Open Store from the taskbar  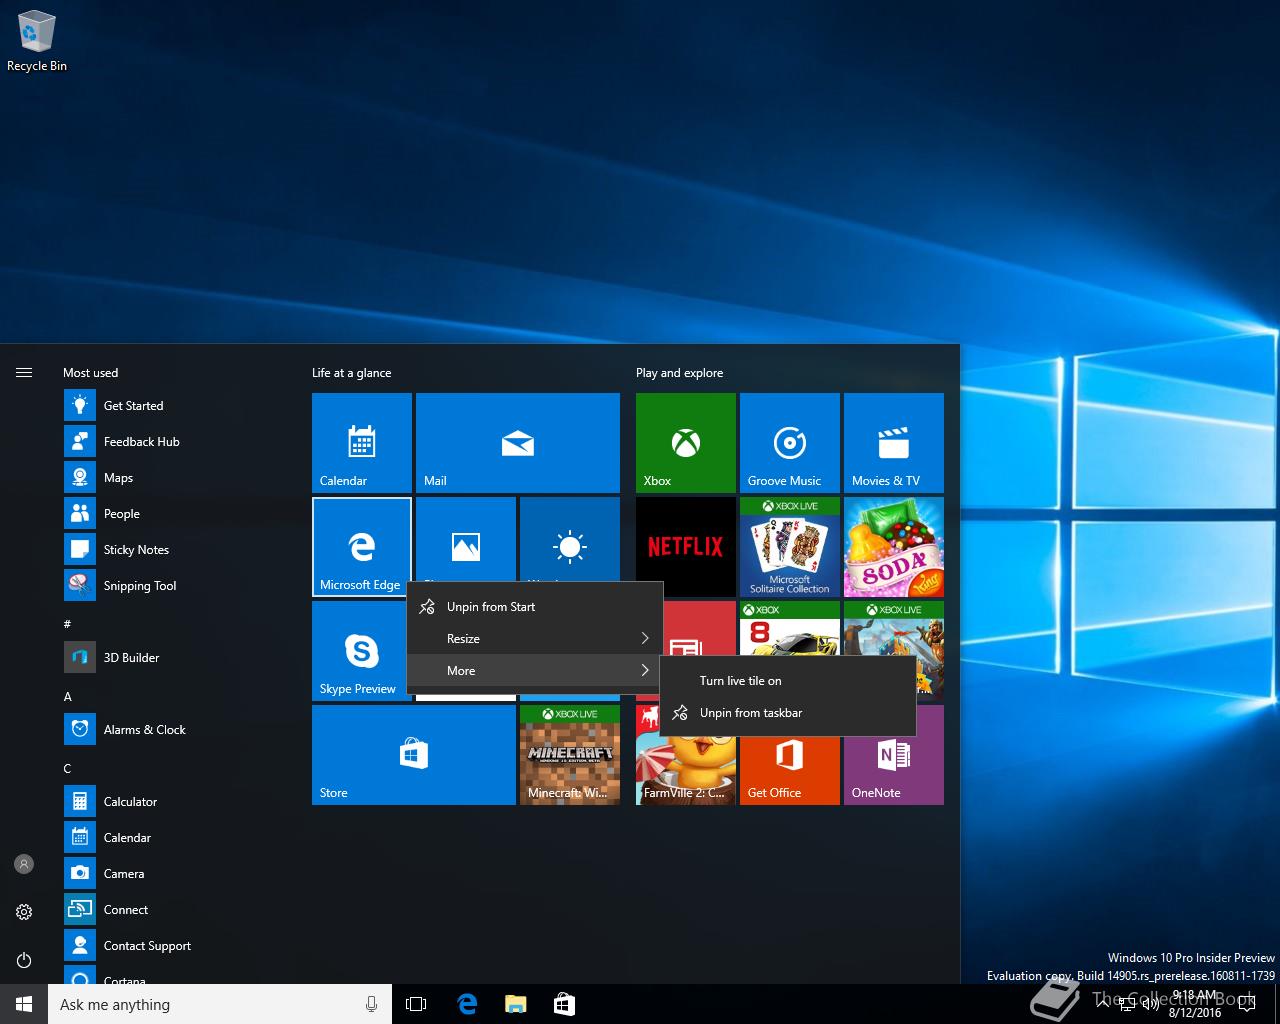click(x=564, y=1004)
